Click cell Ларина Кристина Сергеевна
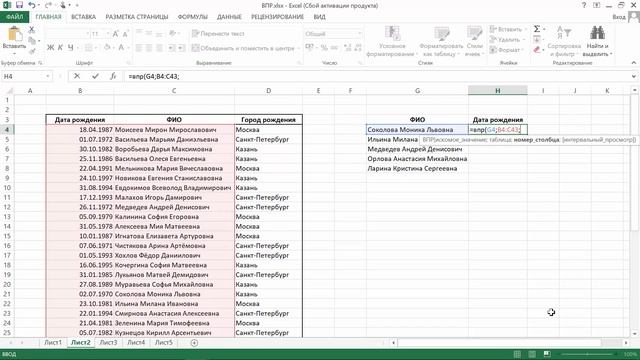 click(417, 168)
